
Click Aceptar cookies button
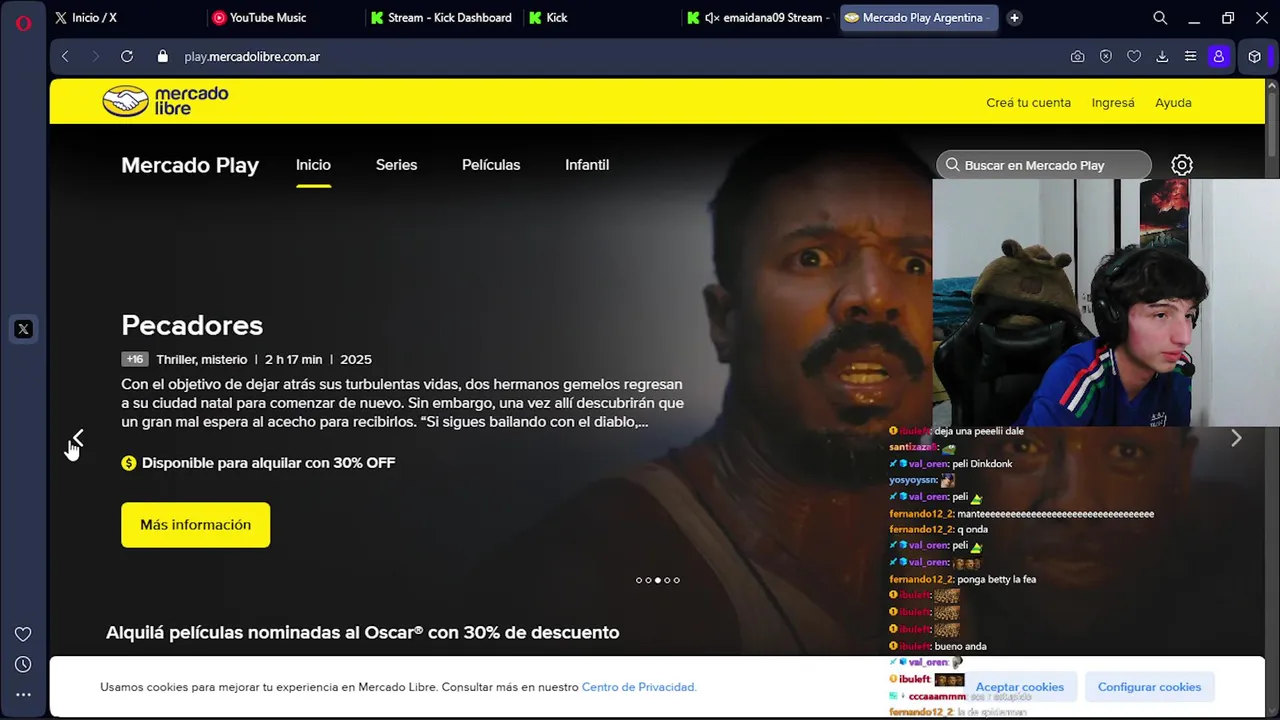coord(1020,687)
